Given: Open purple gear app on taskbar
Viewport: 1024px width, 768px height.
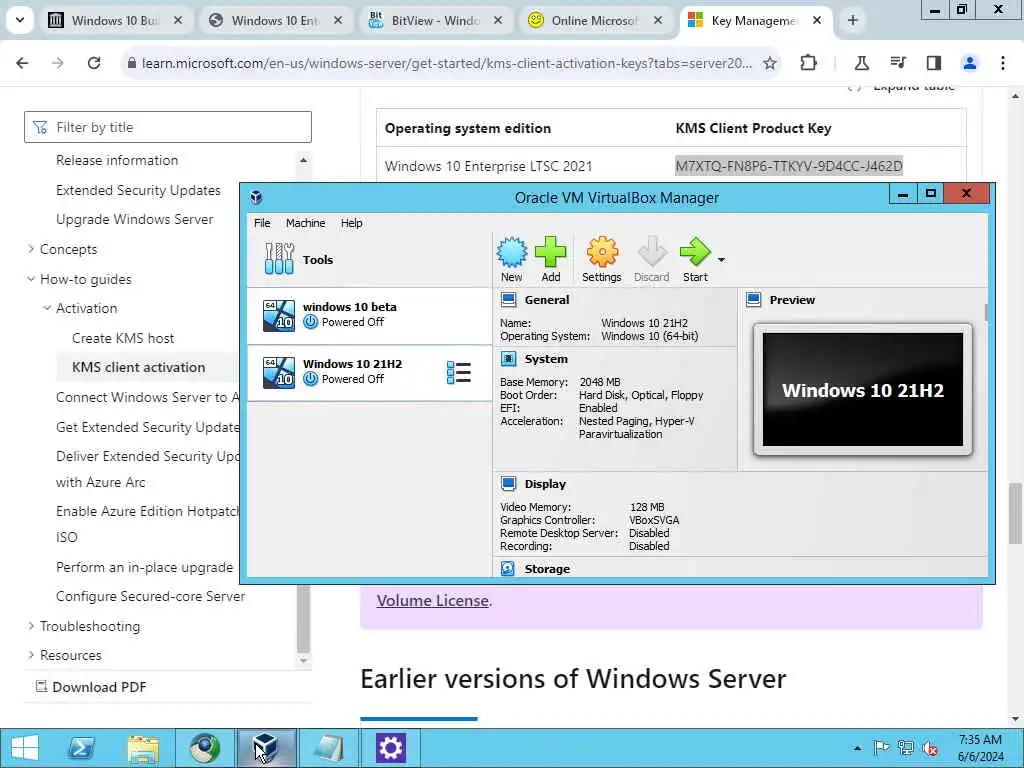Looking at the screenshot, I should [391, 748].
